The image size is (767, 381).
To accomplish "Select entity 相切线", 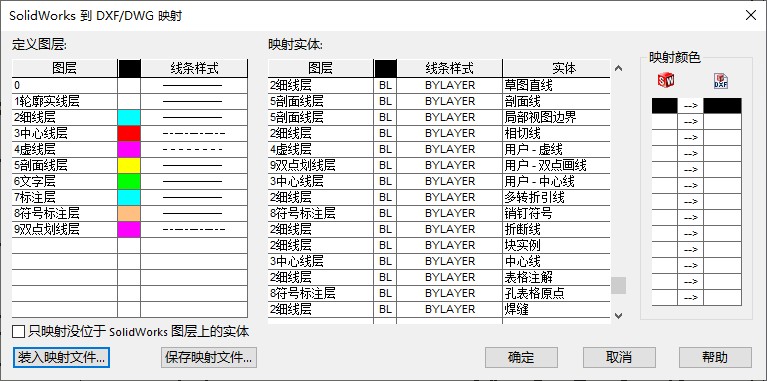I will pyautogui.click(x=557, y=134).
